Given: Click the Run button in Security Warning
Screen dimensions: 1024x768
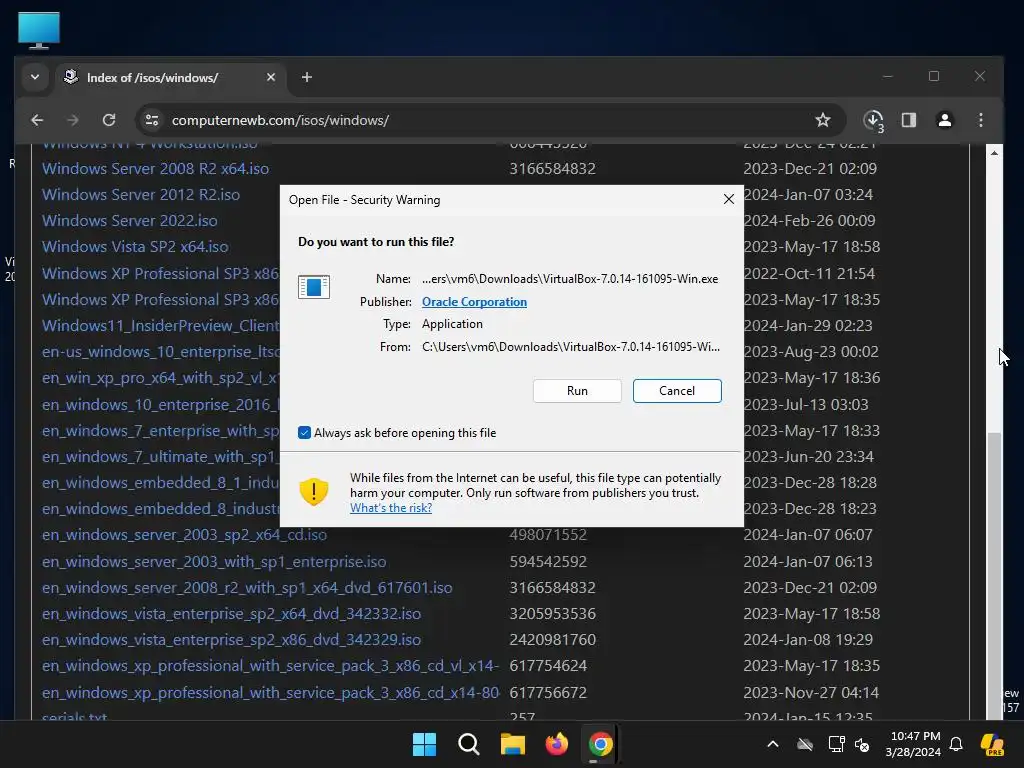Looking at the screenshot, I should click(577, 391).
